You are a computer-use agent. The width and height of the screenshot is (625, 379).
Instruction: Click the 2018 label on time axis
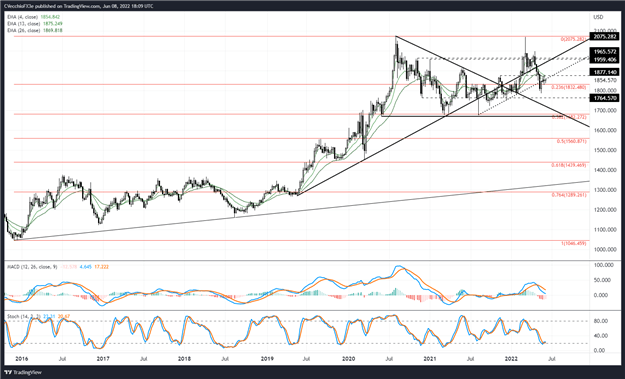[x=184, y=359]
